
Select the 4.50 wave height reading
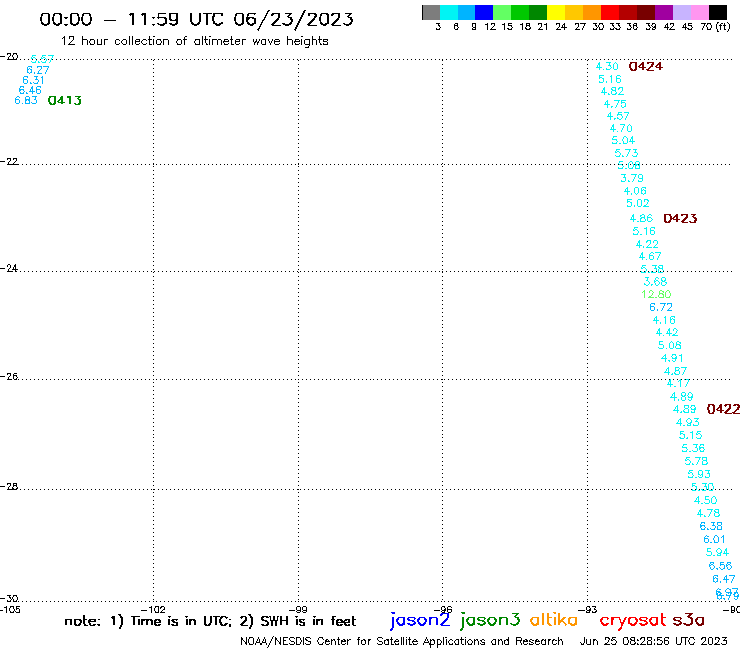point(706,500)
